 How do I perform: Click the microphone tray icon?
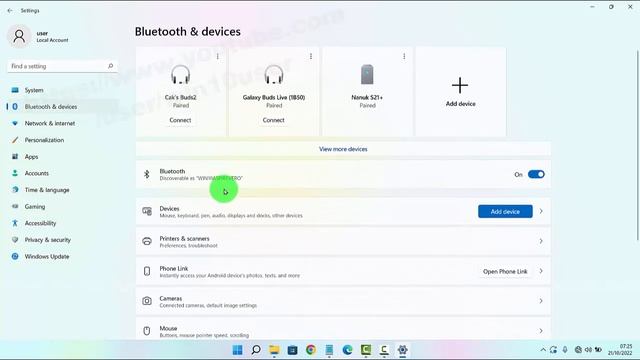(x=565, y=350)
